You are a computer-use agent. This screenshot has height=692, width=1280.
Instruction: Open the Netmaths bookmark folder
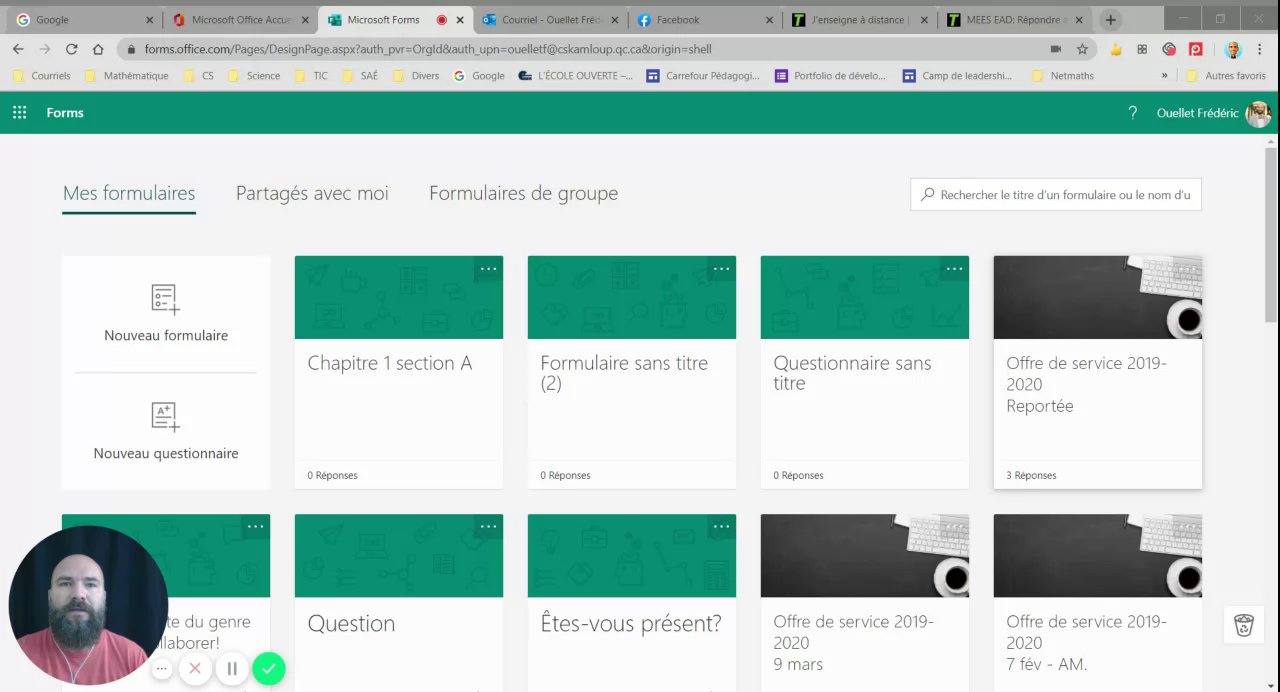(x=1062, y=75)
